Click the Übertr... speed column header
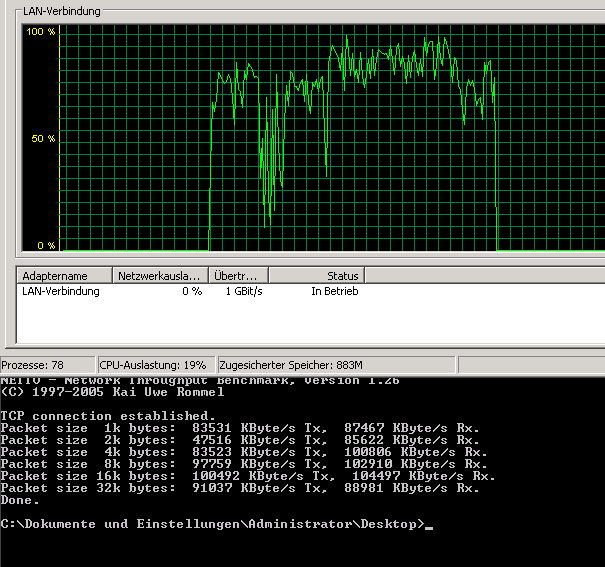 [238, 275]
